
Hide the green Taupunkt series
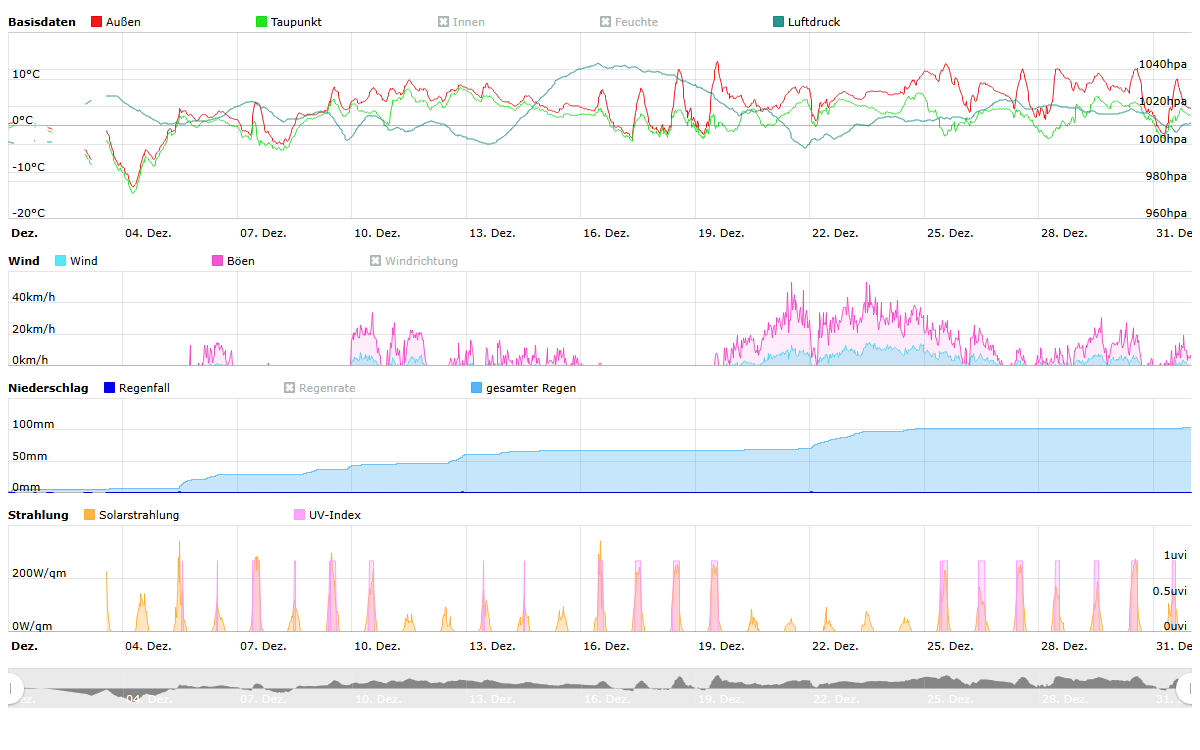pyautogui.click(x=295, y=22)
